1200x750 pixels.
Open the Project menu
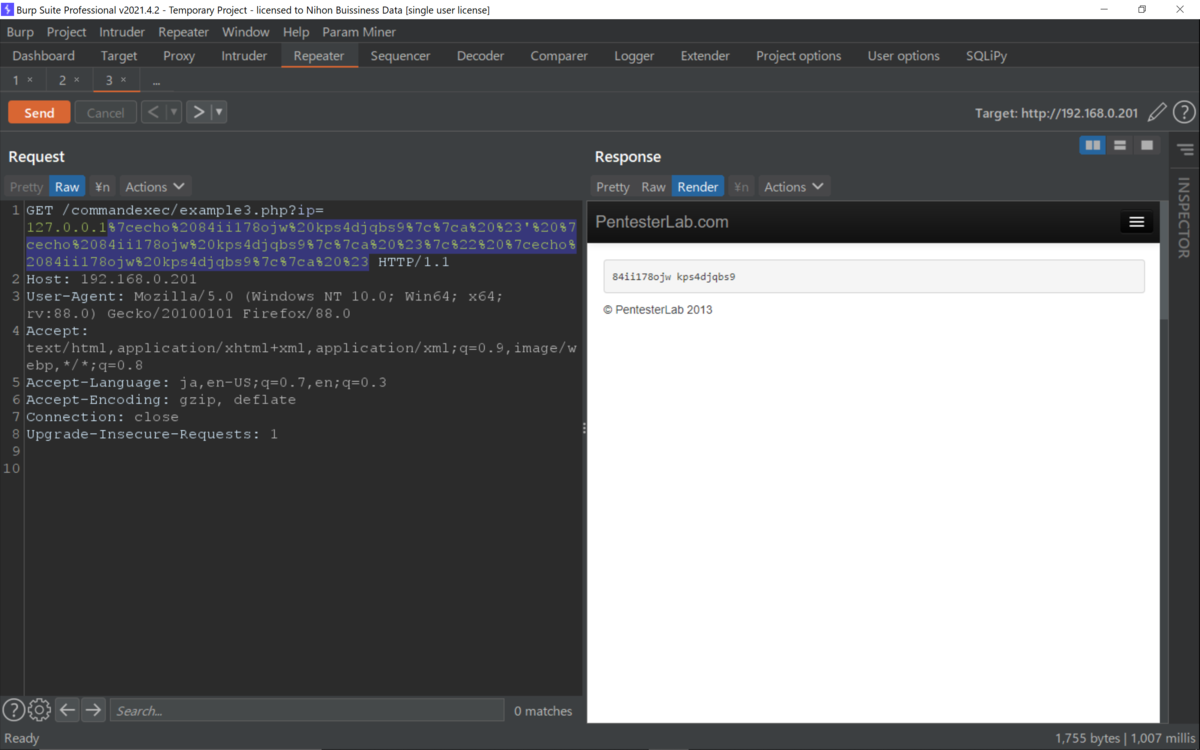click(x=67, y=32)
